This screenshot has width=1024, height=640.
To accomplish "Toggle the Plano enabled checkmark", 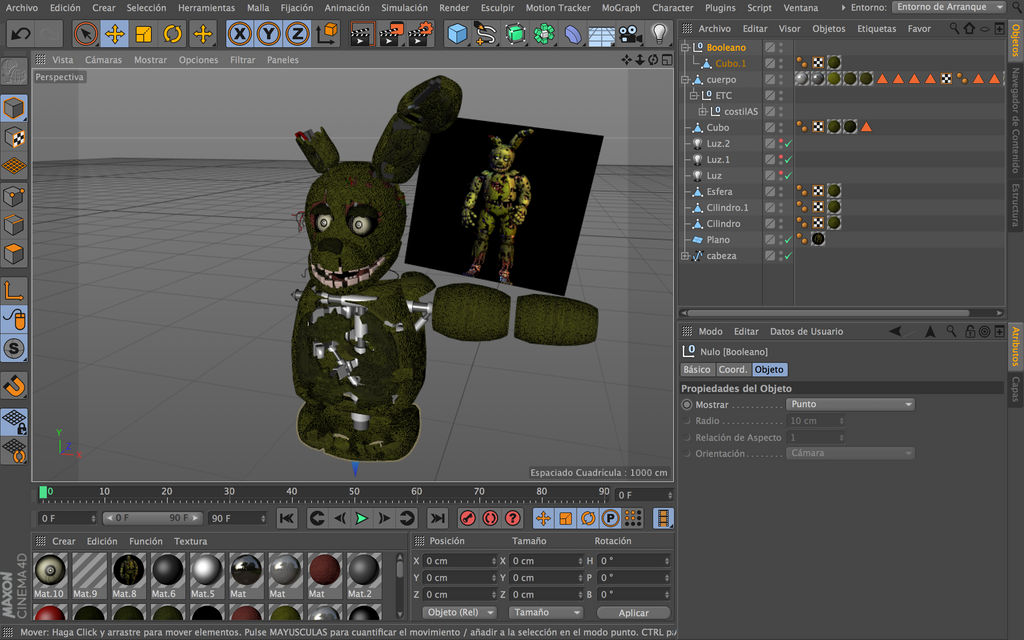I will coord(788,240).
